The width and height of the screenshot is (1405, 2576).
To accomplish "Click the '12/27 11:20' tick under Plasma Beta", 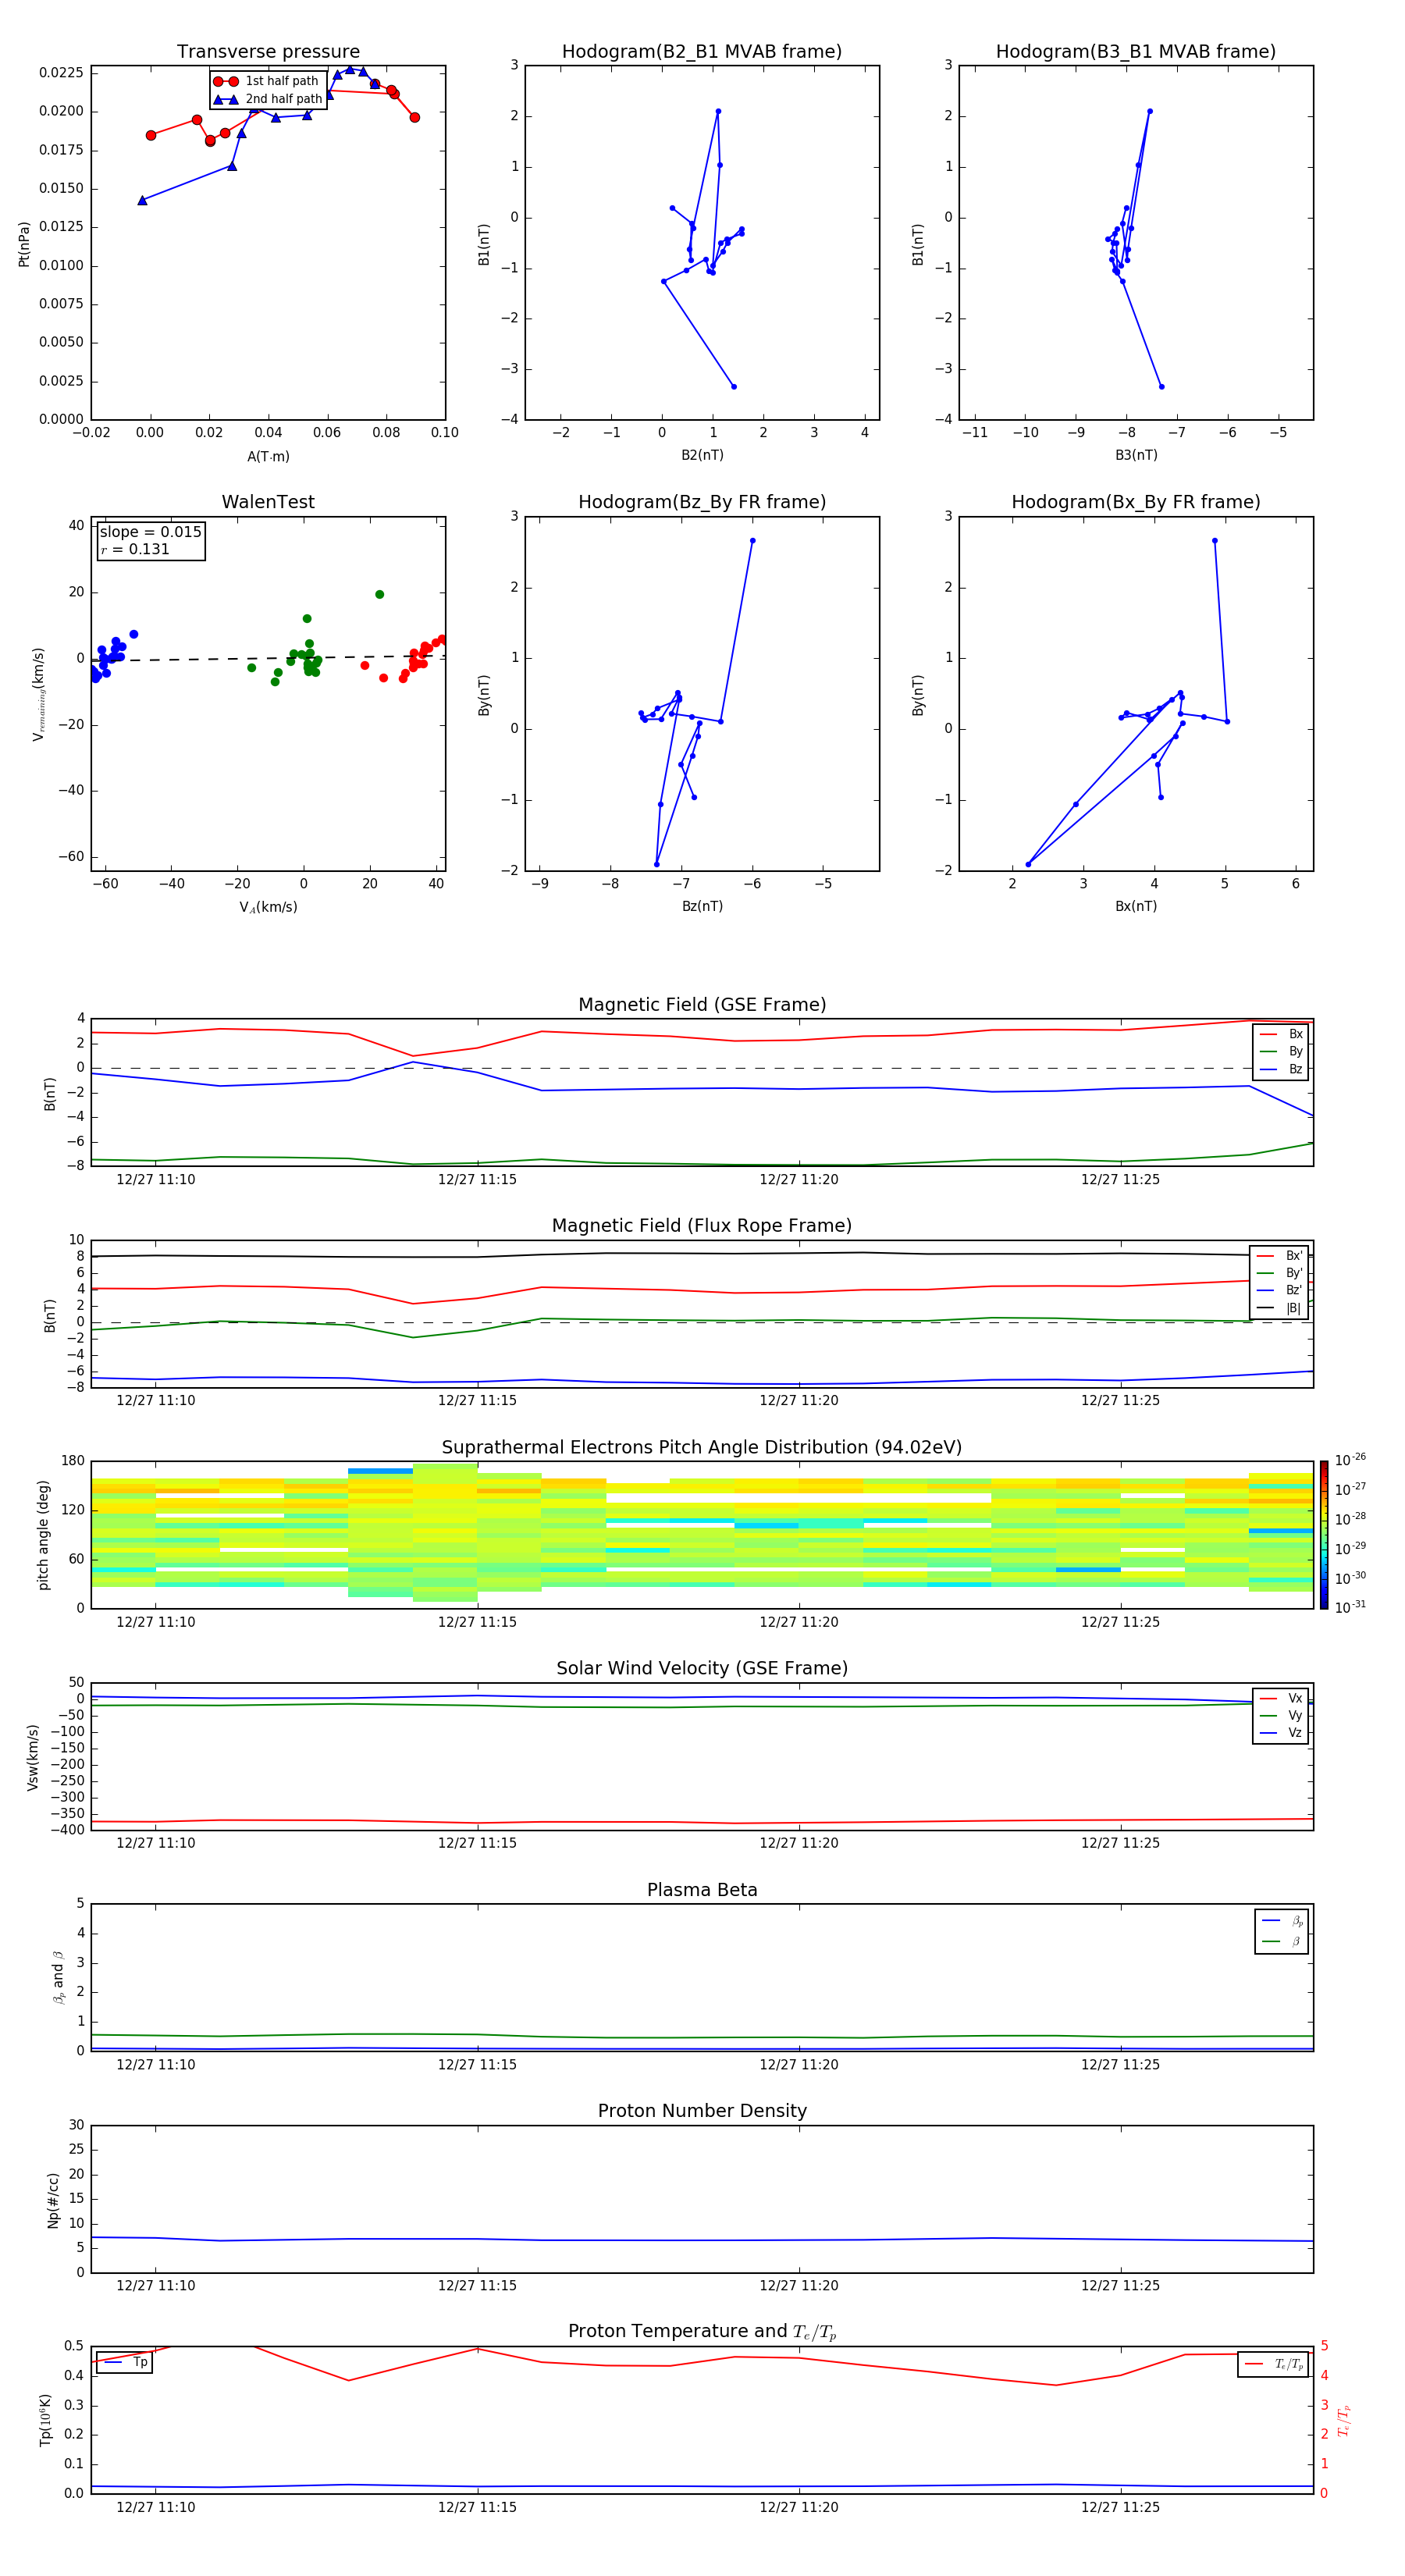I will coord(799,2064).
